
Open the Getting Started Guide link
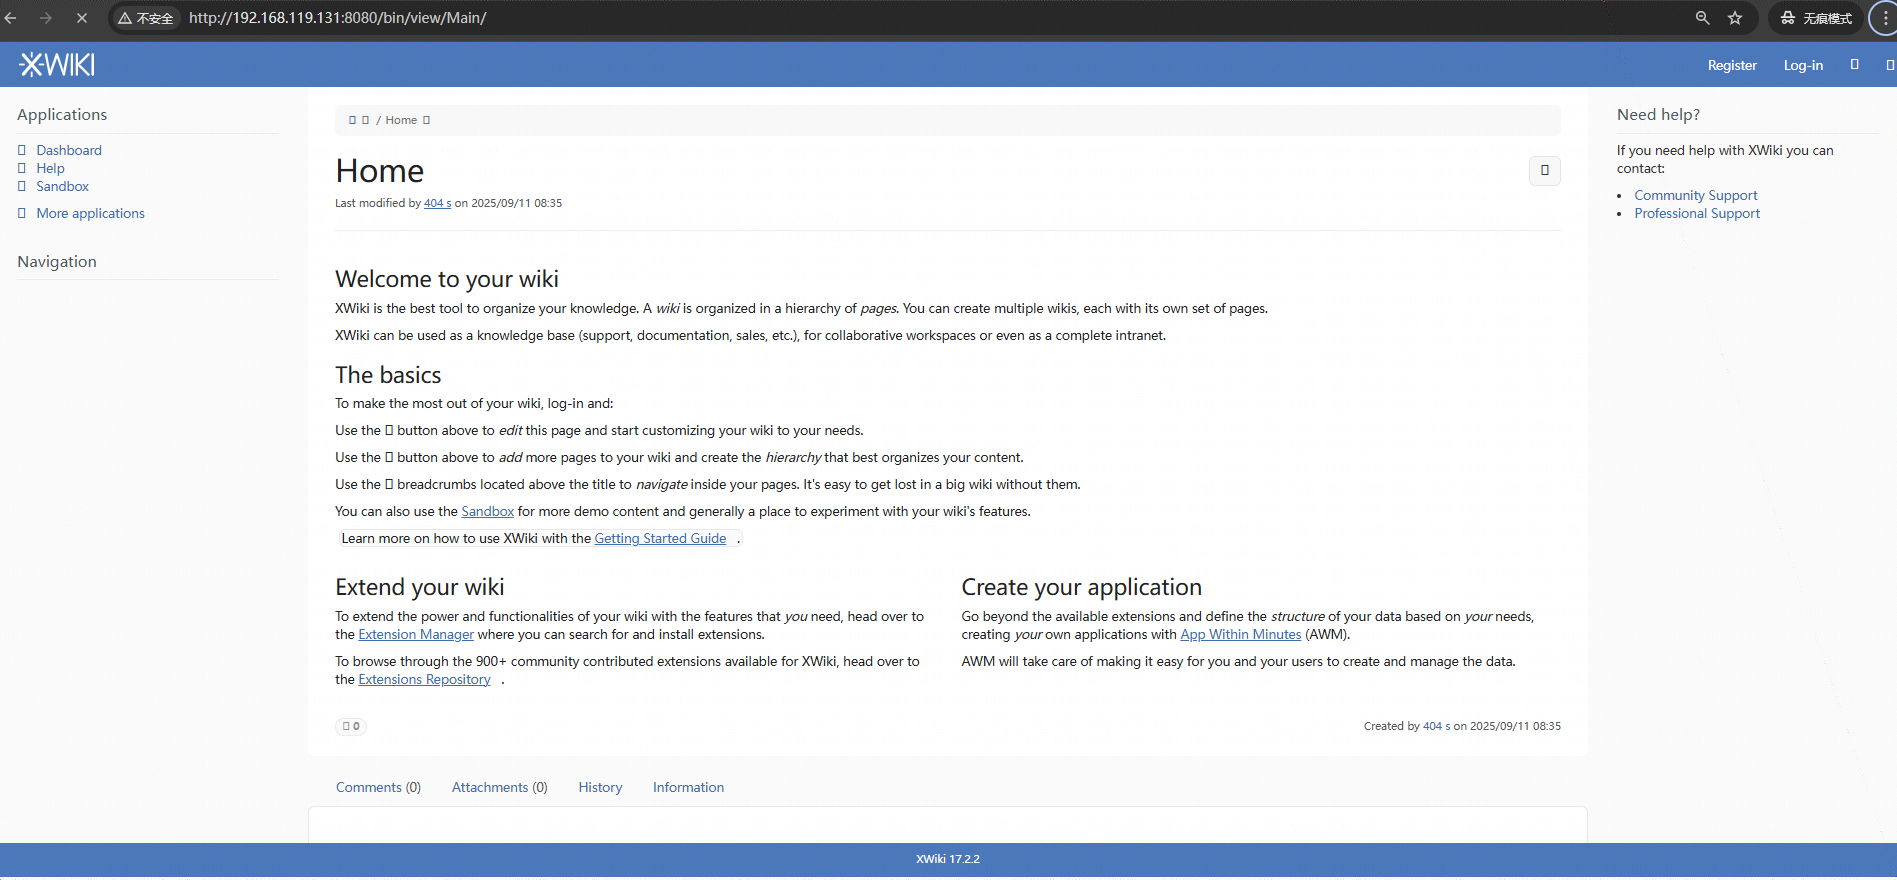(660, 538)
